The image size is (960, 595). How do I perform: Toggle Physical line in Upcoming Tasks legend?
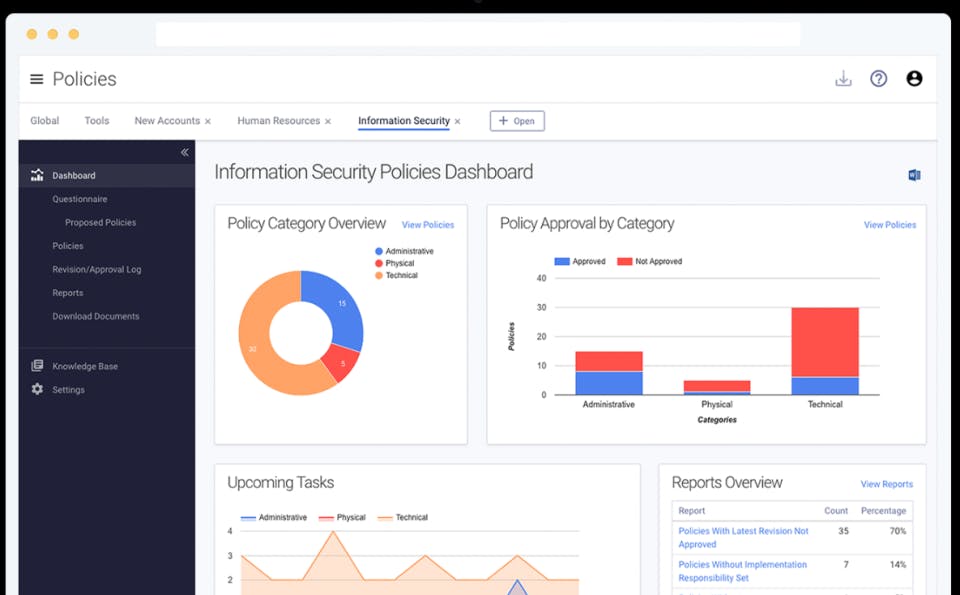click(342, 517)
